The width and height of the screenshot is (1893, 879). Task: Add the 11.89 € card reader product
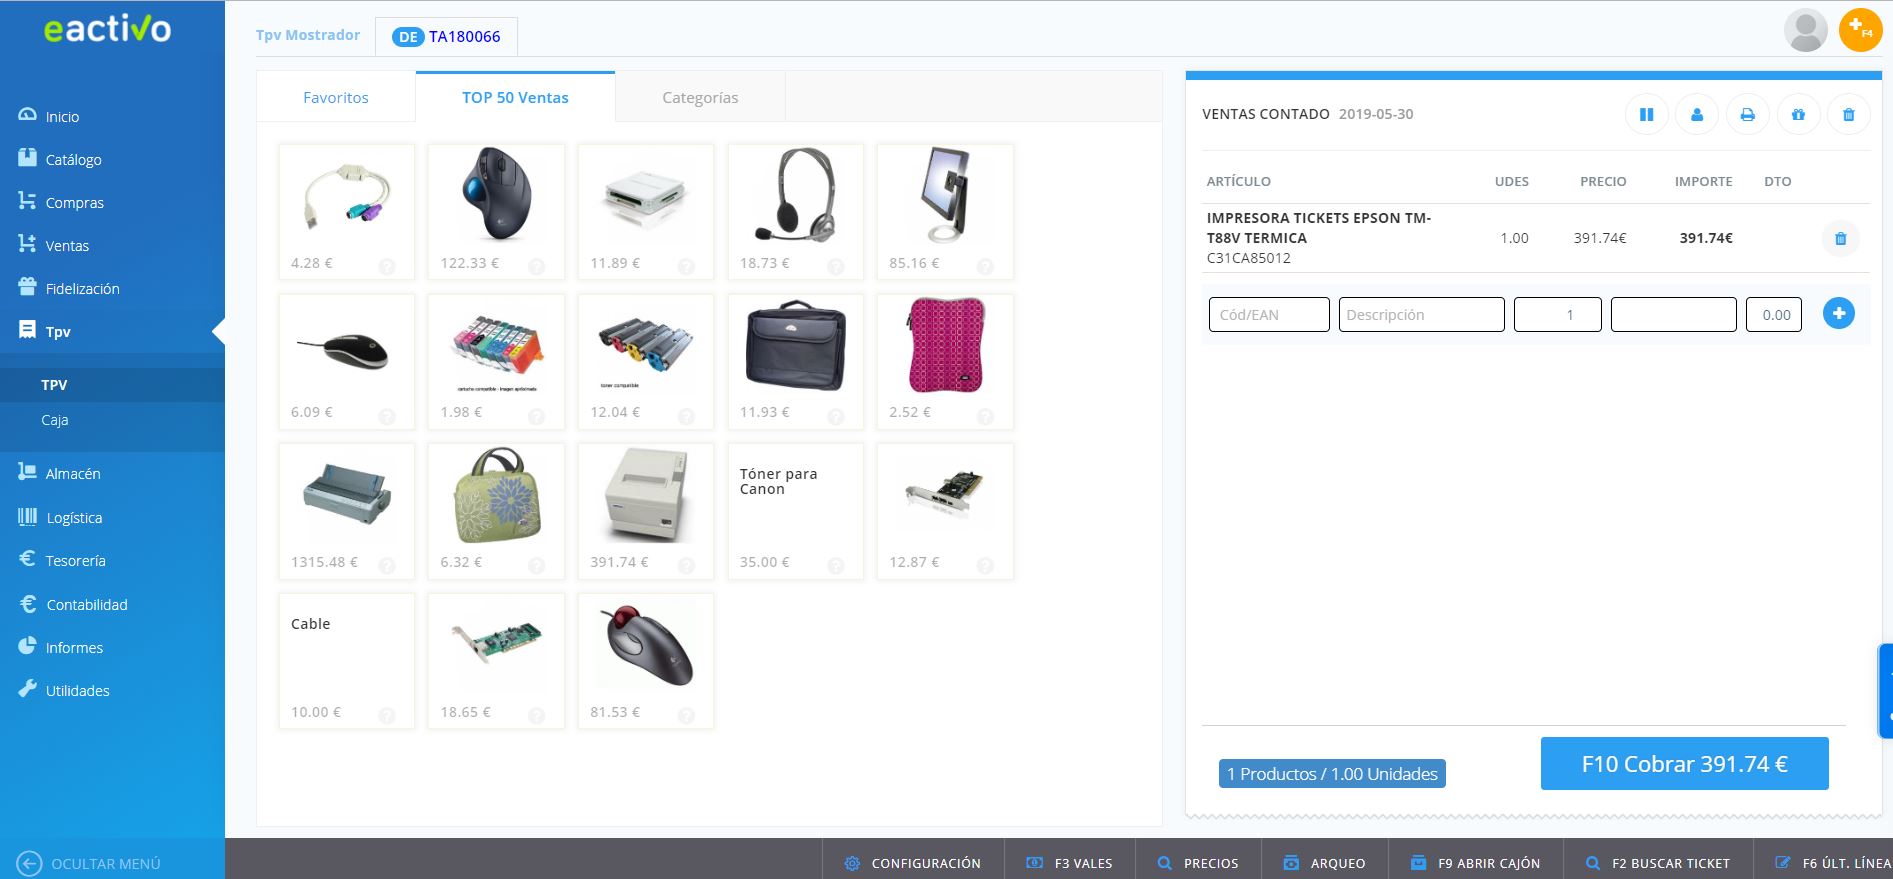(646, 211)
